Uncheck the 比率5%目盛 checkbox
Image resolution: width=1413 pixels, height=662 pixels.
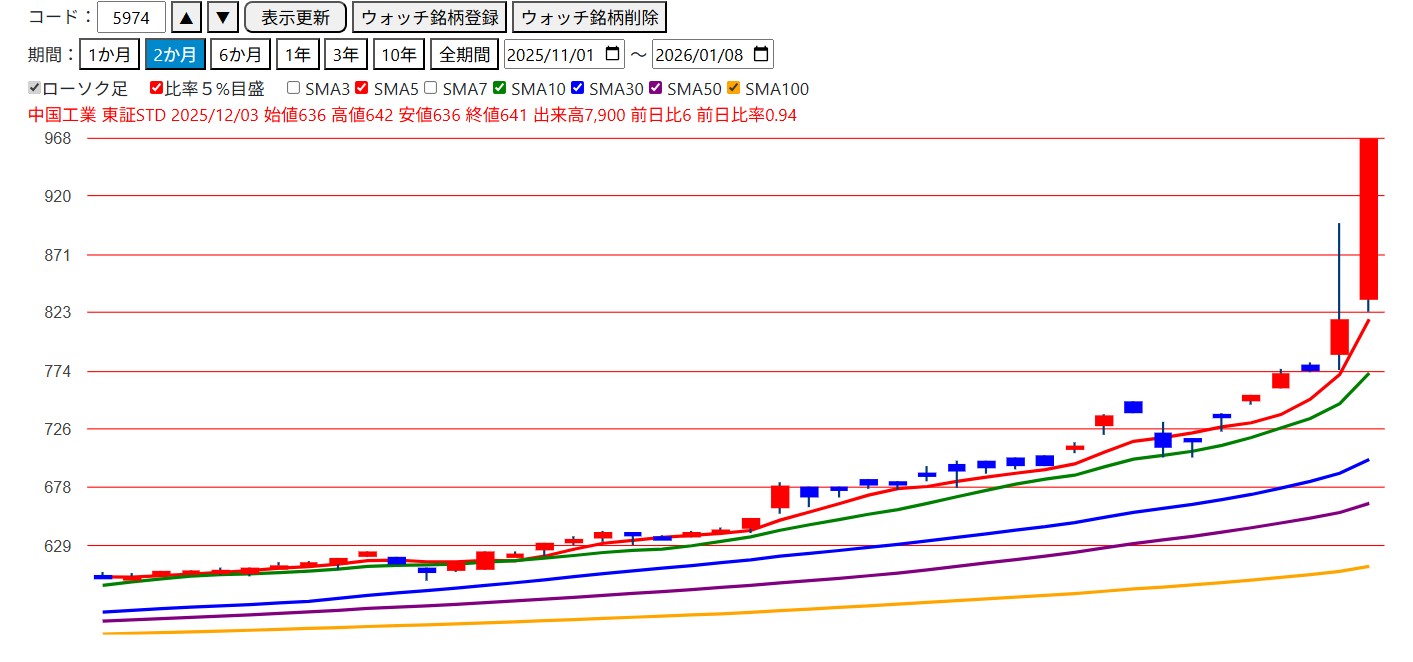pos(156,88)
